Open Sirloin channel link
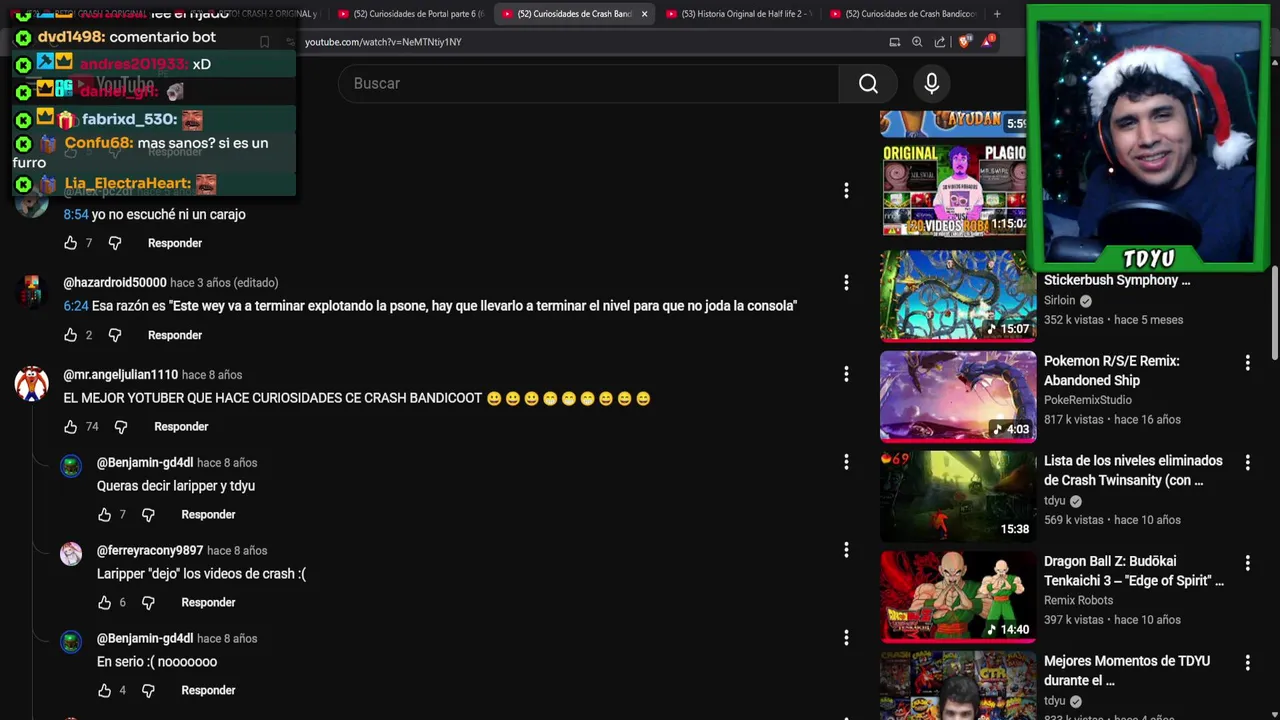The width and height of the screenshot is (1280, 720). (1060, 300)
